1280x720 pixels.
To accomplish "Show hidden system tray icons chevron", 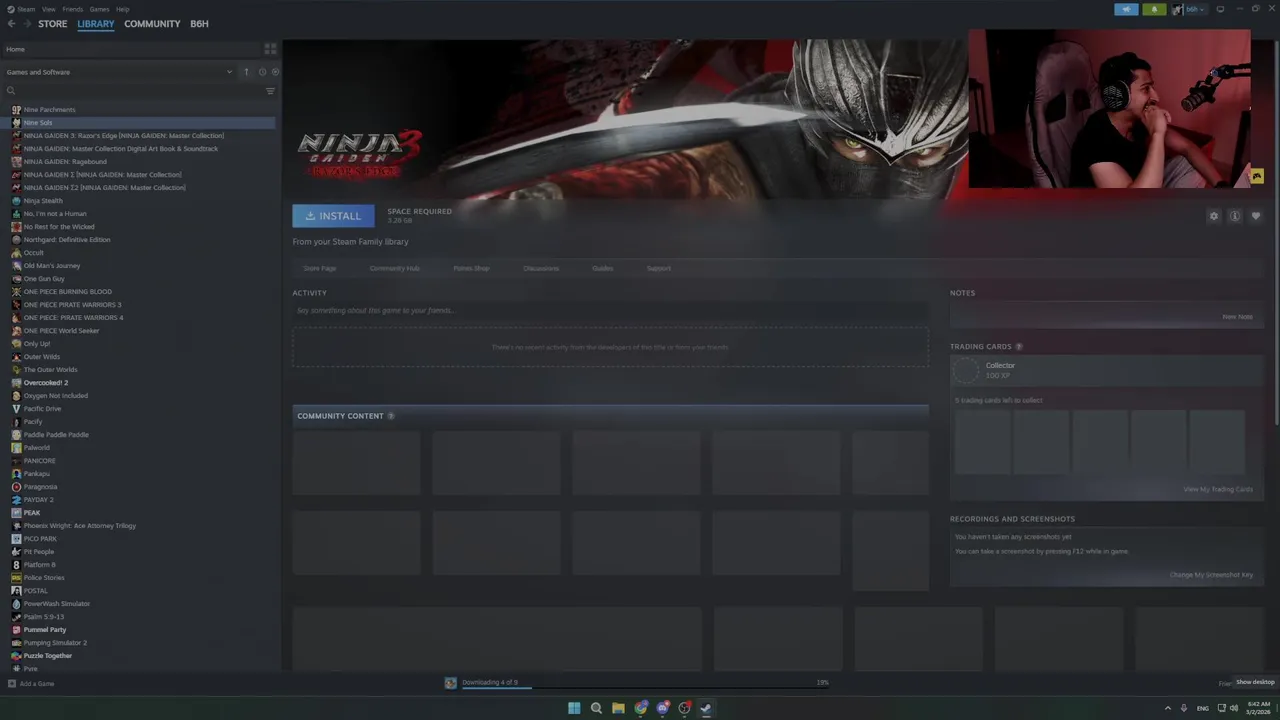I will click(x=1168, y=708).
